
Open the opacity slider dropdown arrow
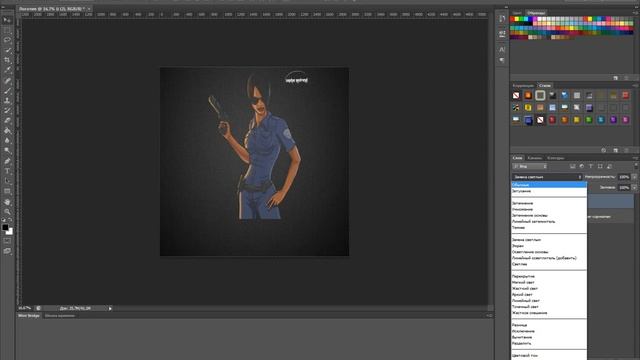click(634, 177)
